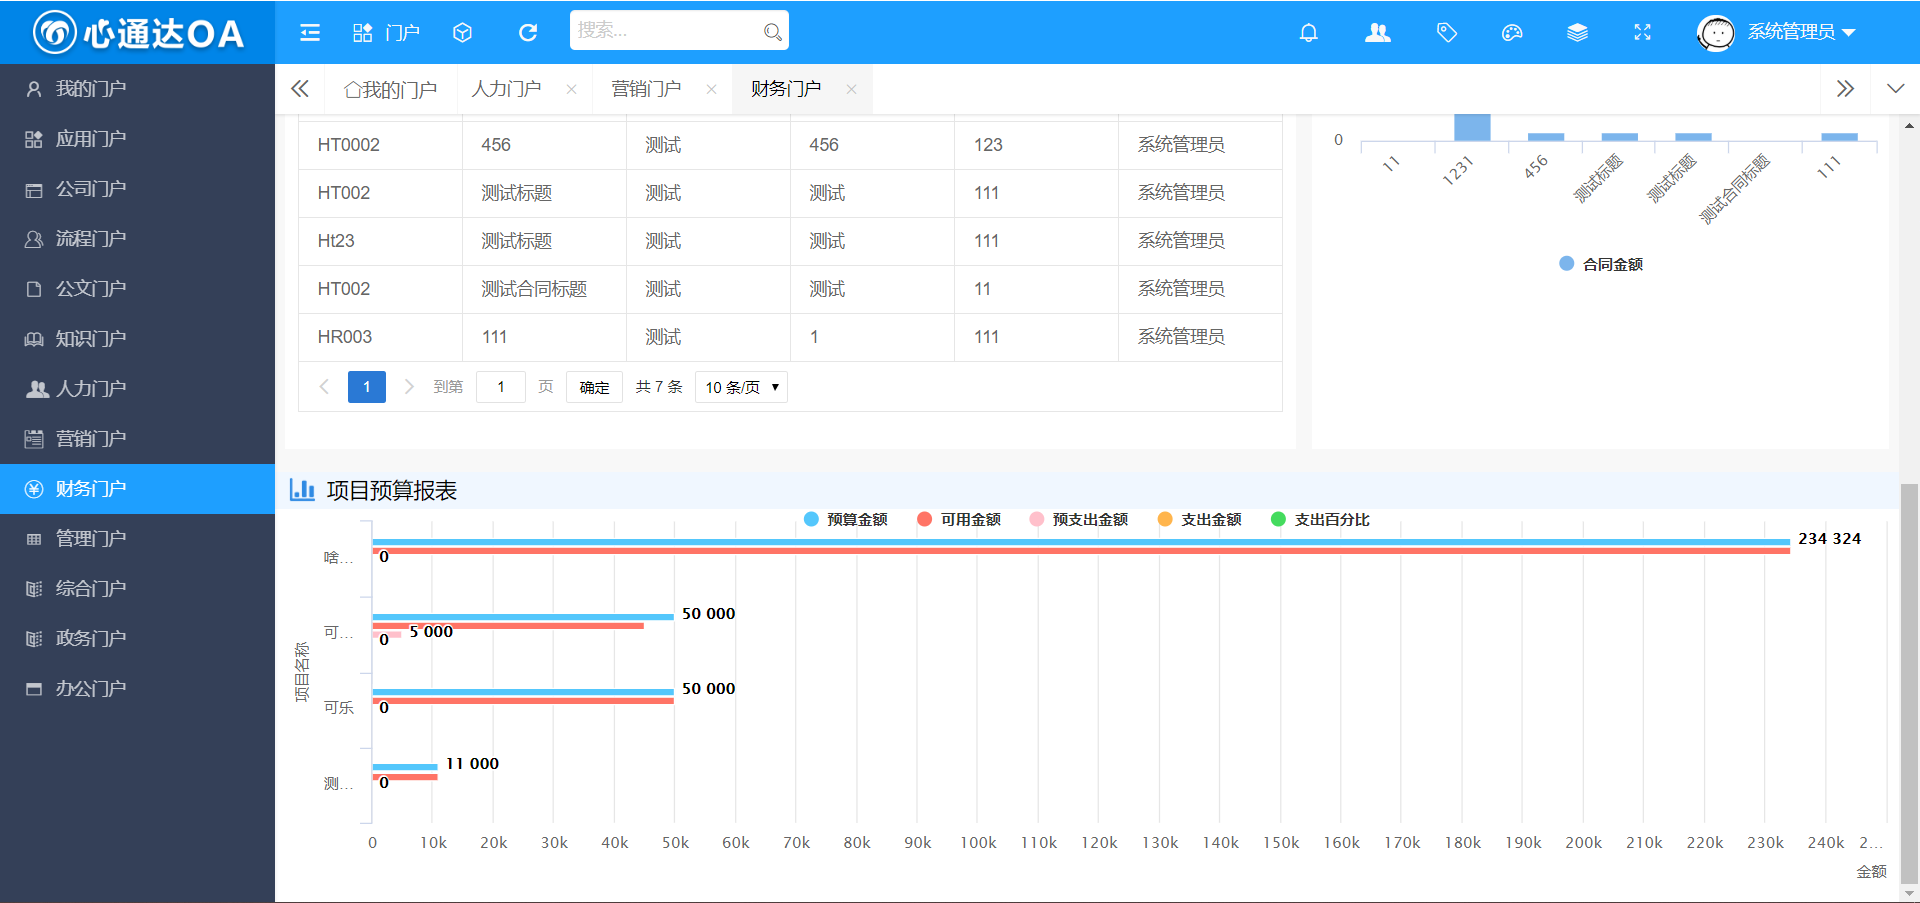Open 政务门户 in the sidebar
The width and height of the screenshot is (1920, 903).
pyautogui.click(x=137, y=639)
